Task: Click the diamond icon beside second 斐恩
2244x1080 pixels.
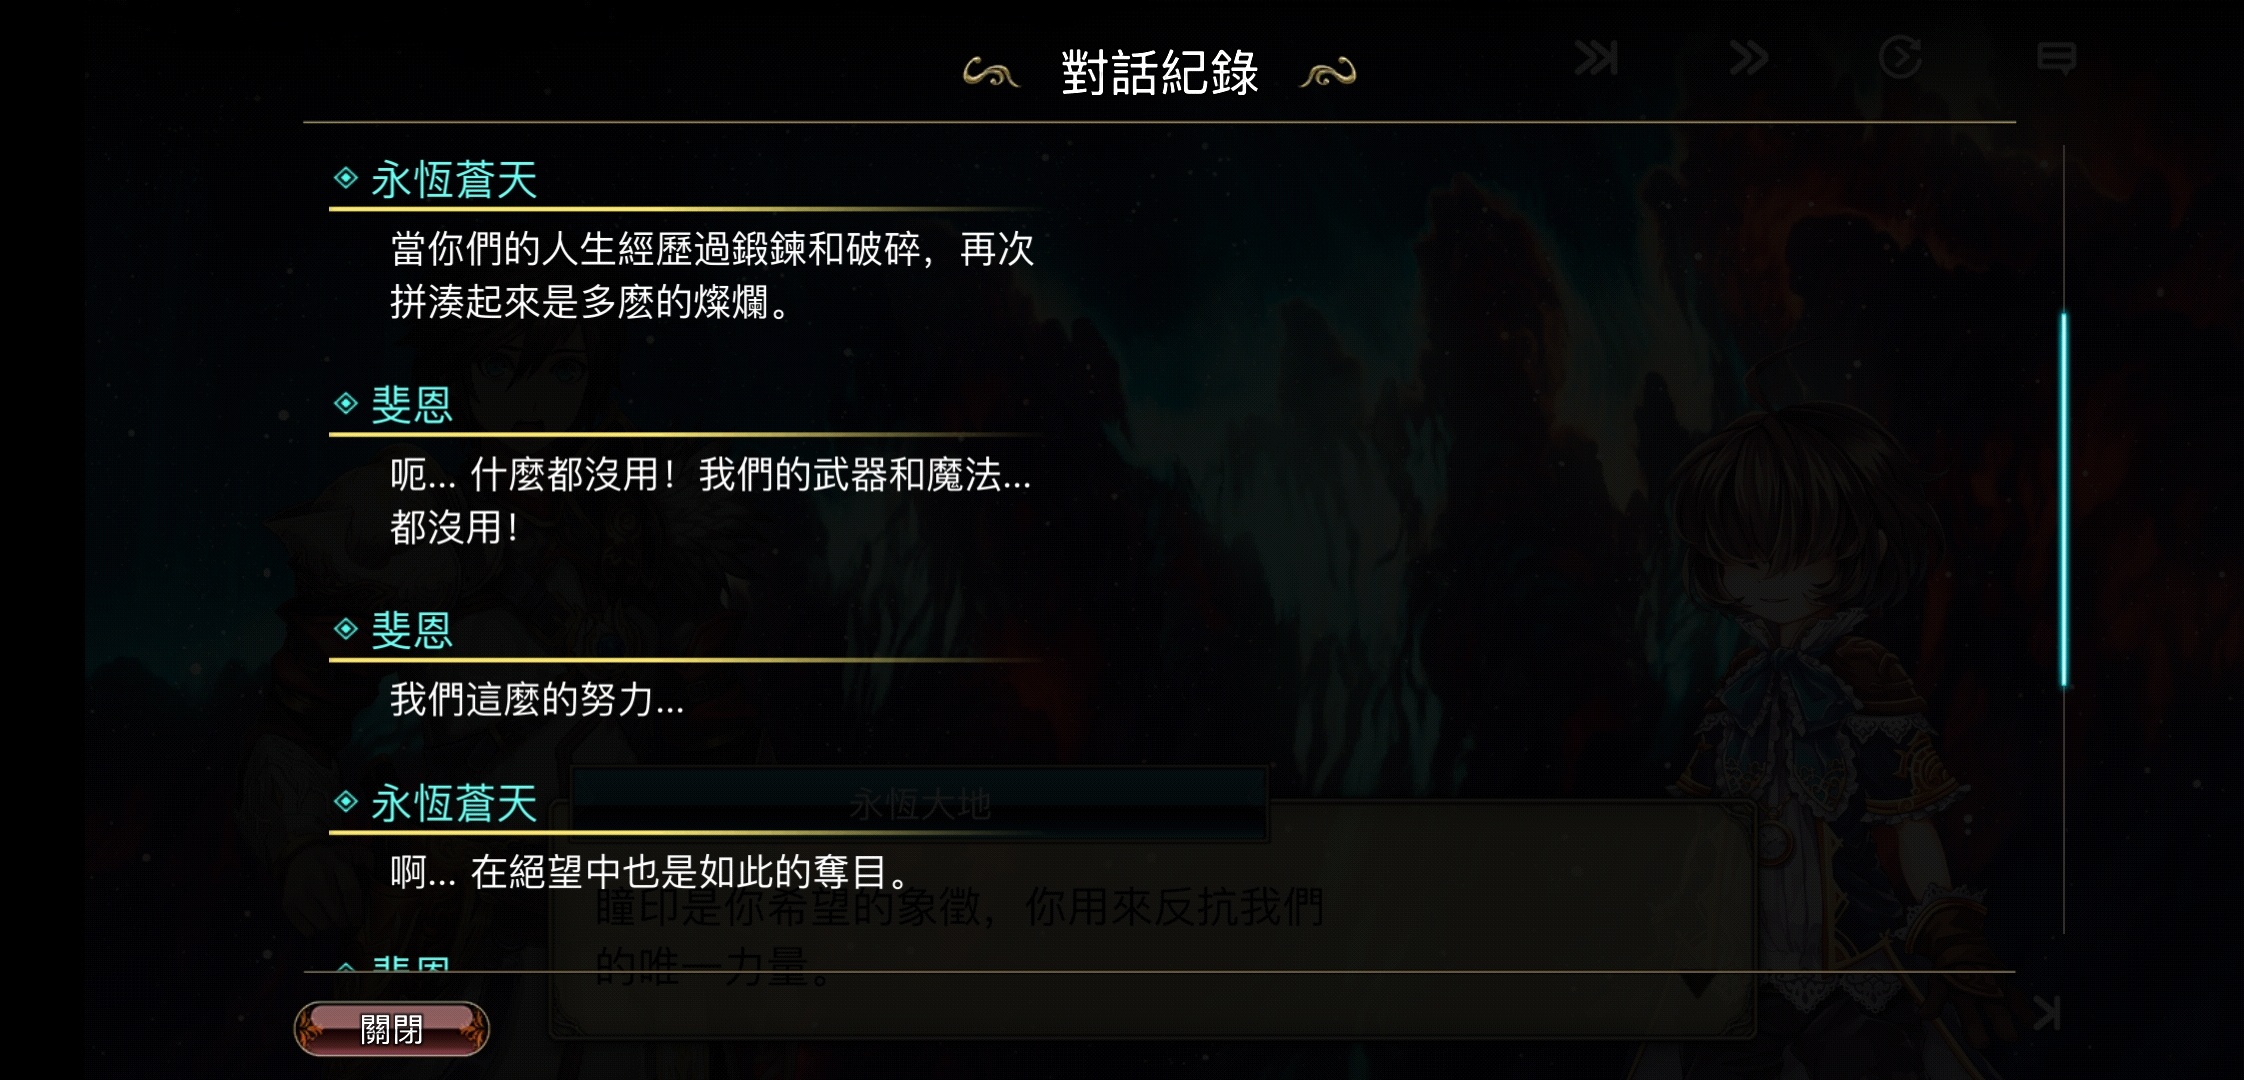Action: [346, 628]
